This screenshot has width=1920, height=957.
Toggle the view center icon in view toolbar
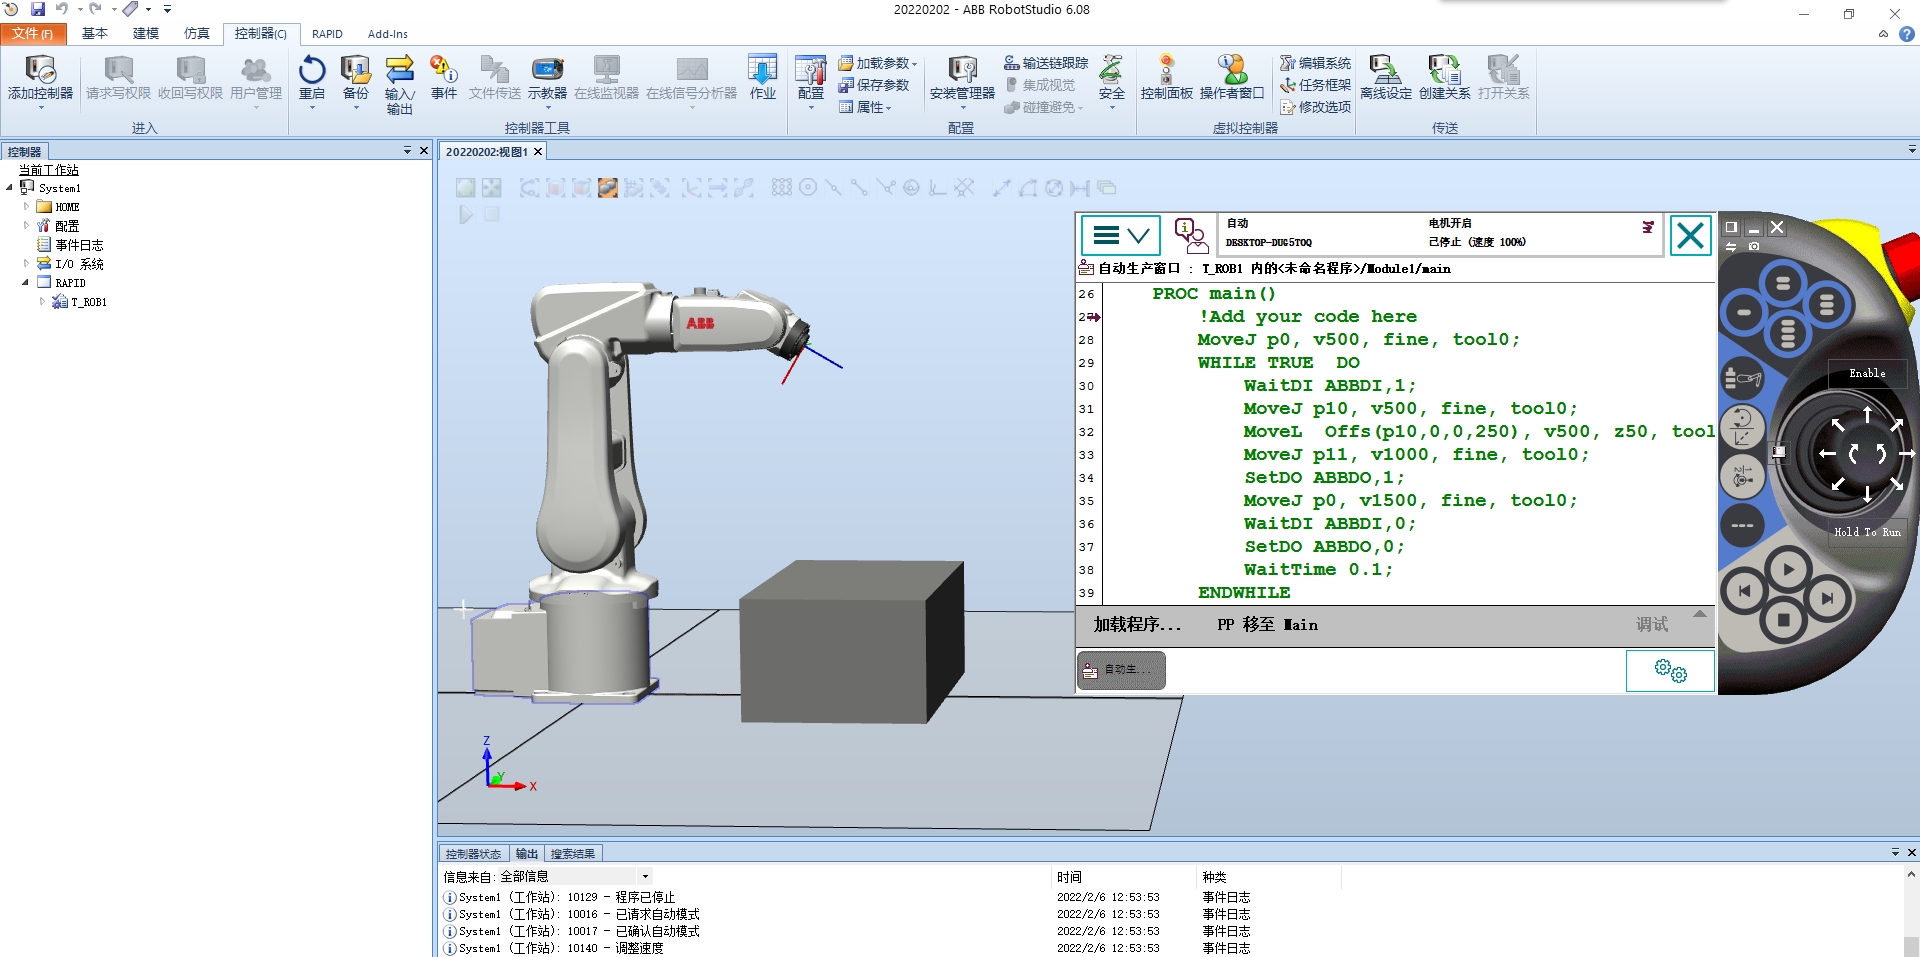coord(491,188)
